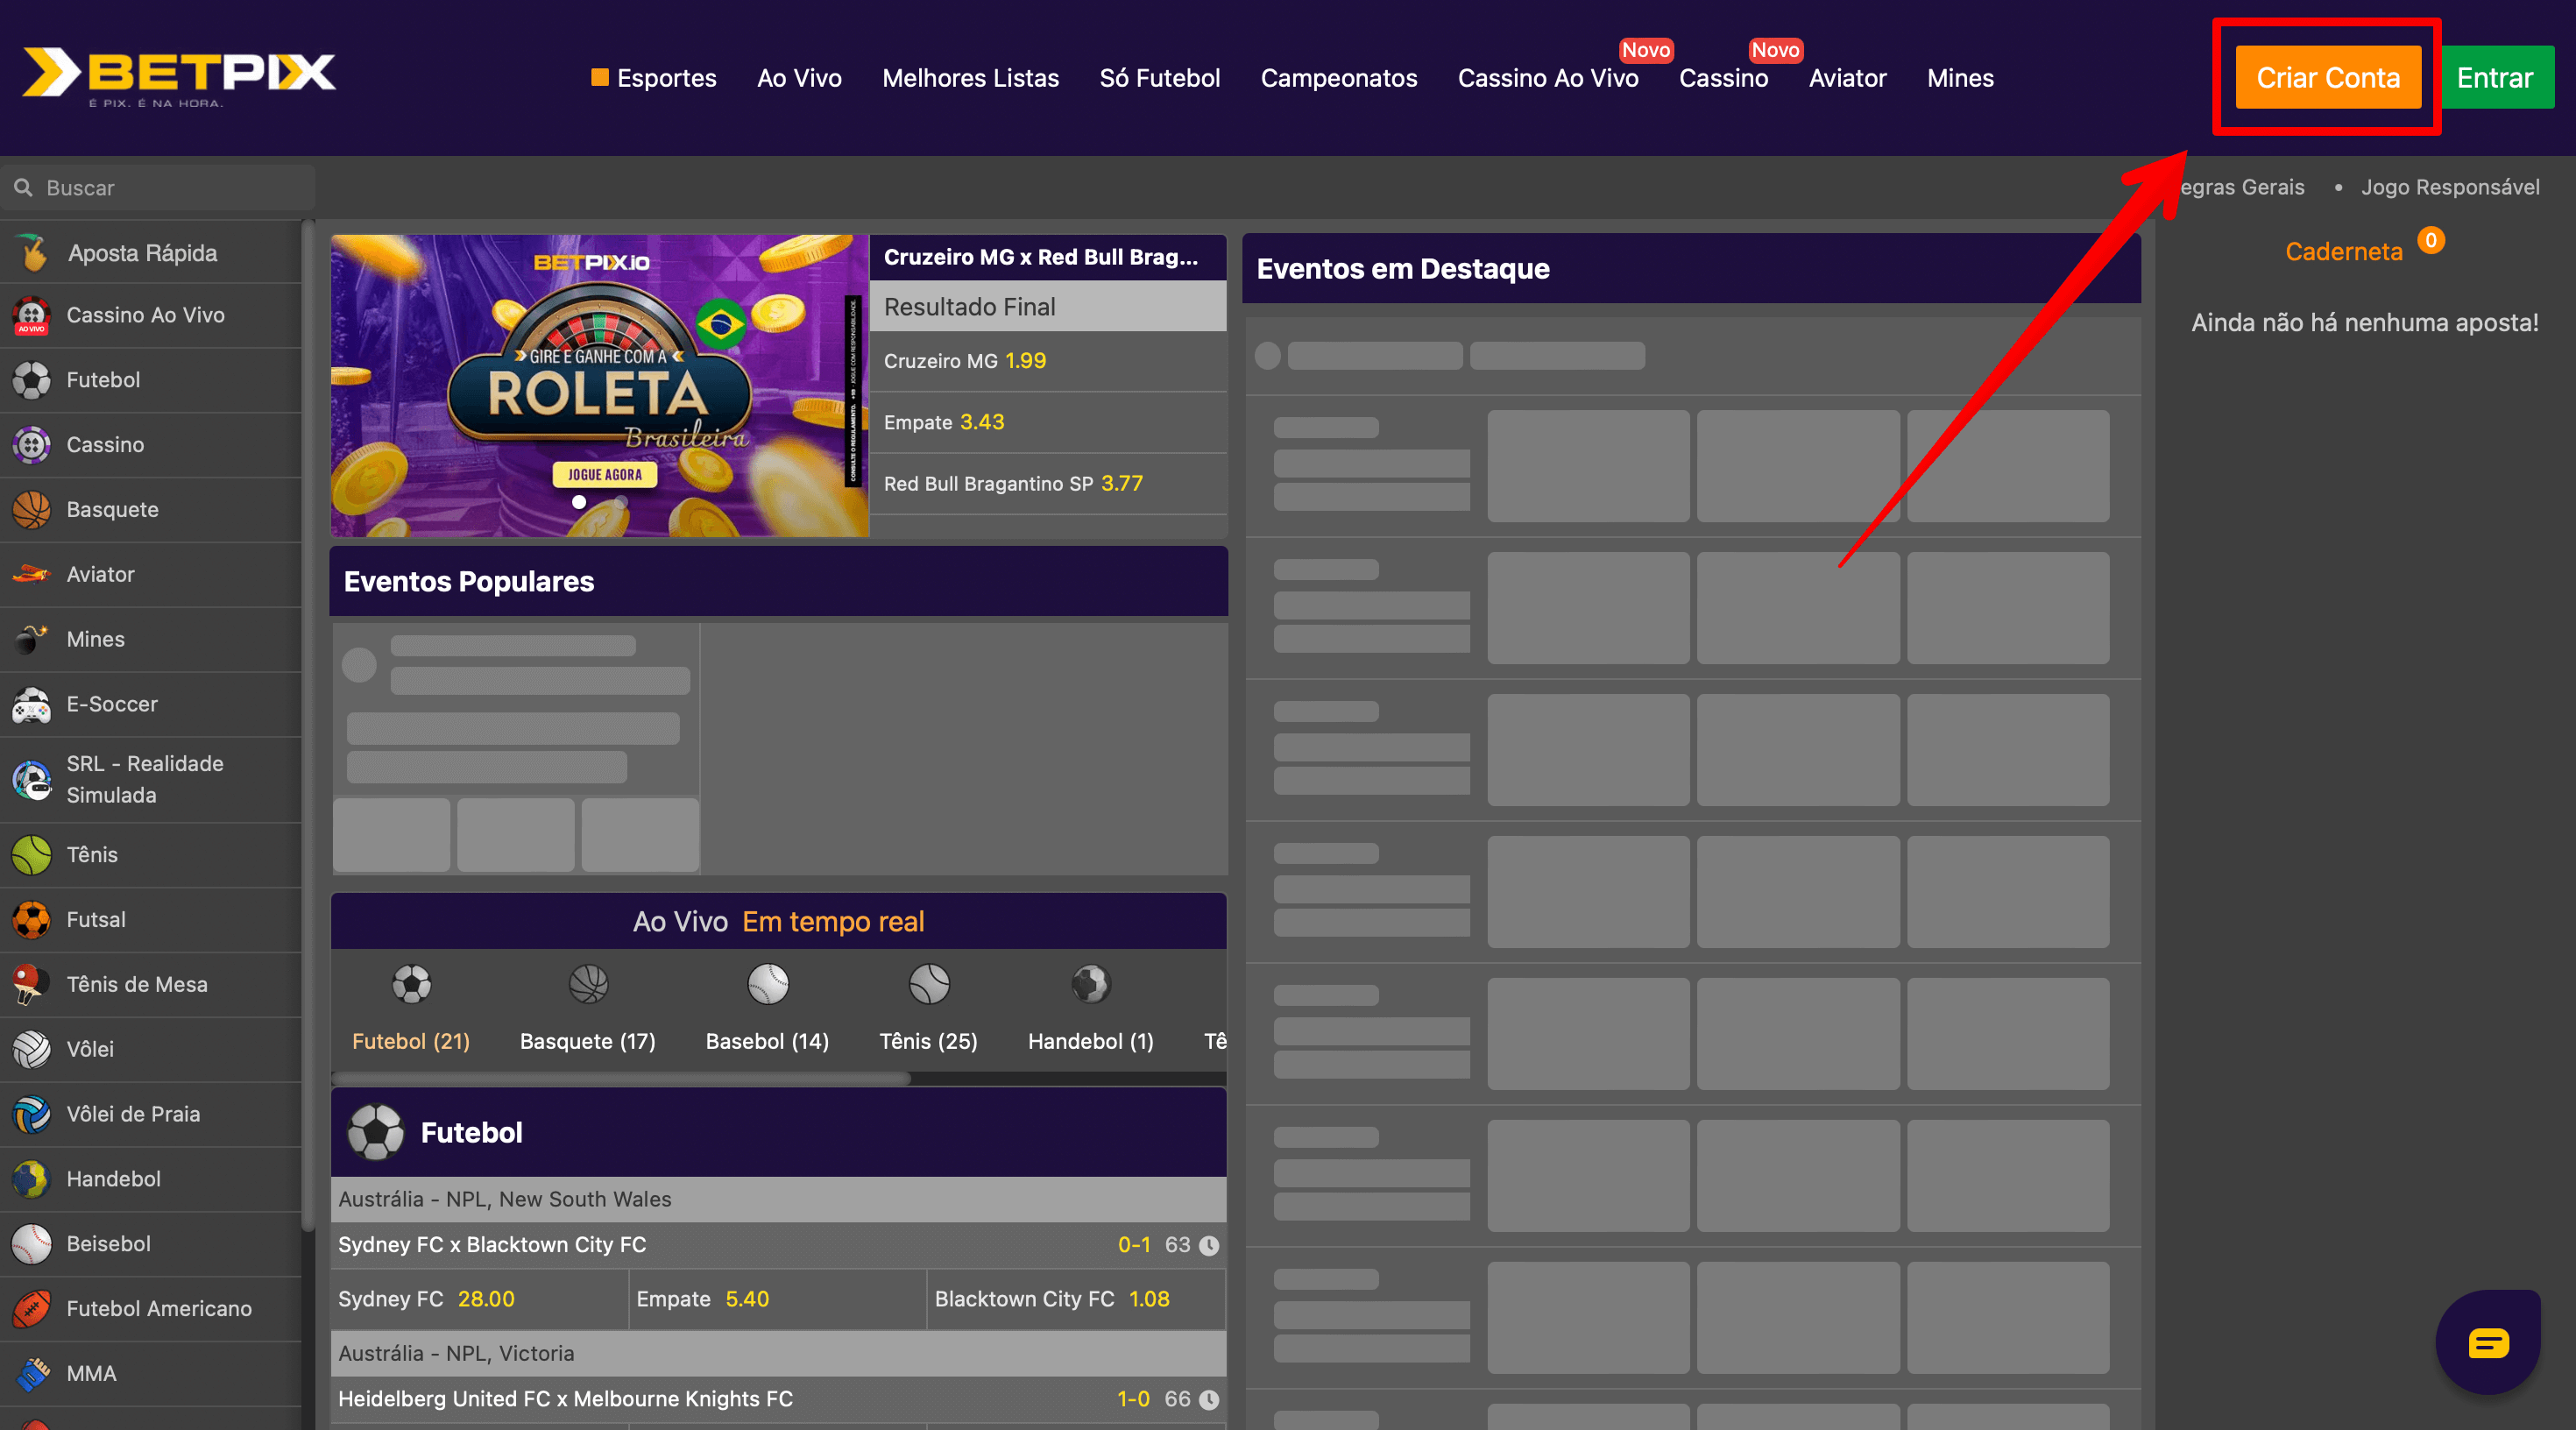Image resolution: width=2576 pixels, height=1430 pixels.
Task: Click the Criar Conta button
Action: [x=2327, y=77]
